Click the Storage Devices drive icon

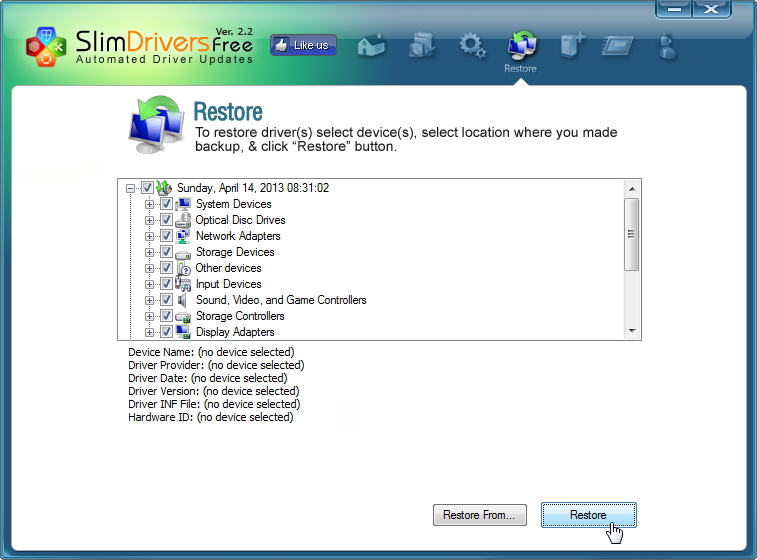pos(183,253)
